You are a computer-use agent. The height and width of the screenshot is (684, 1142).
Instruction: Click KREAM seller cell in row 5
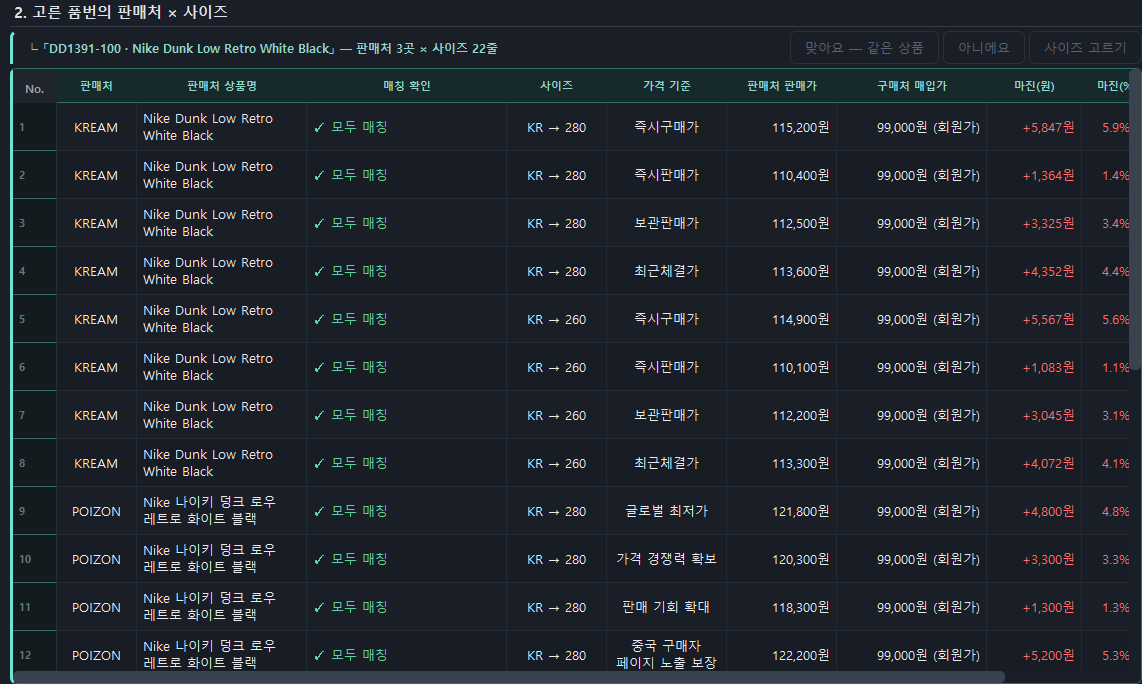(96, 320)
